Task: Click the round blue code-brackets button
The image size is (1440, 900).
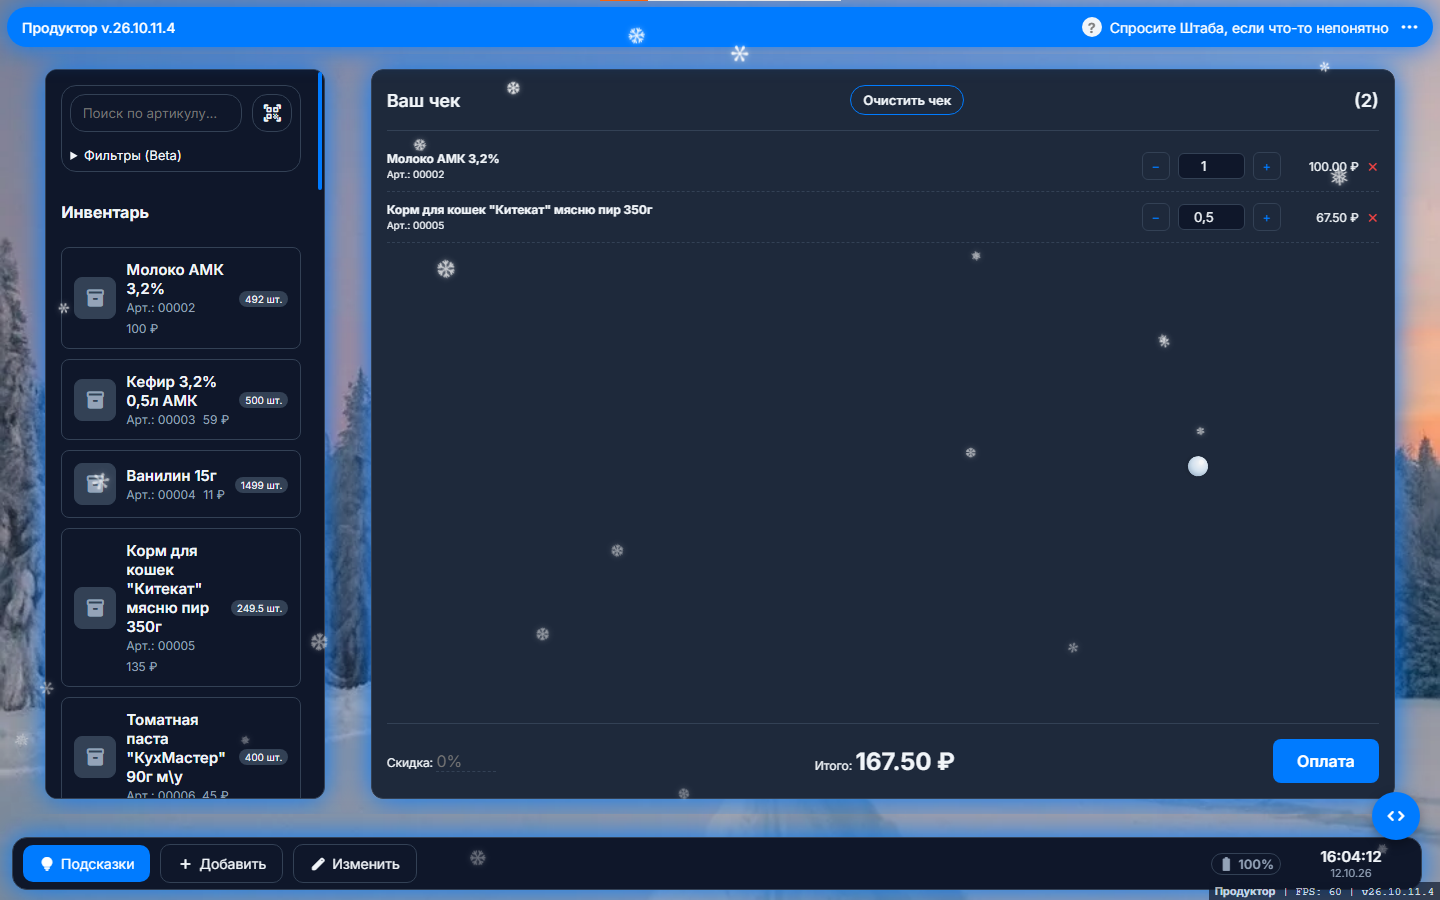Action: tap(1396, 816)
